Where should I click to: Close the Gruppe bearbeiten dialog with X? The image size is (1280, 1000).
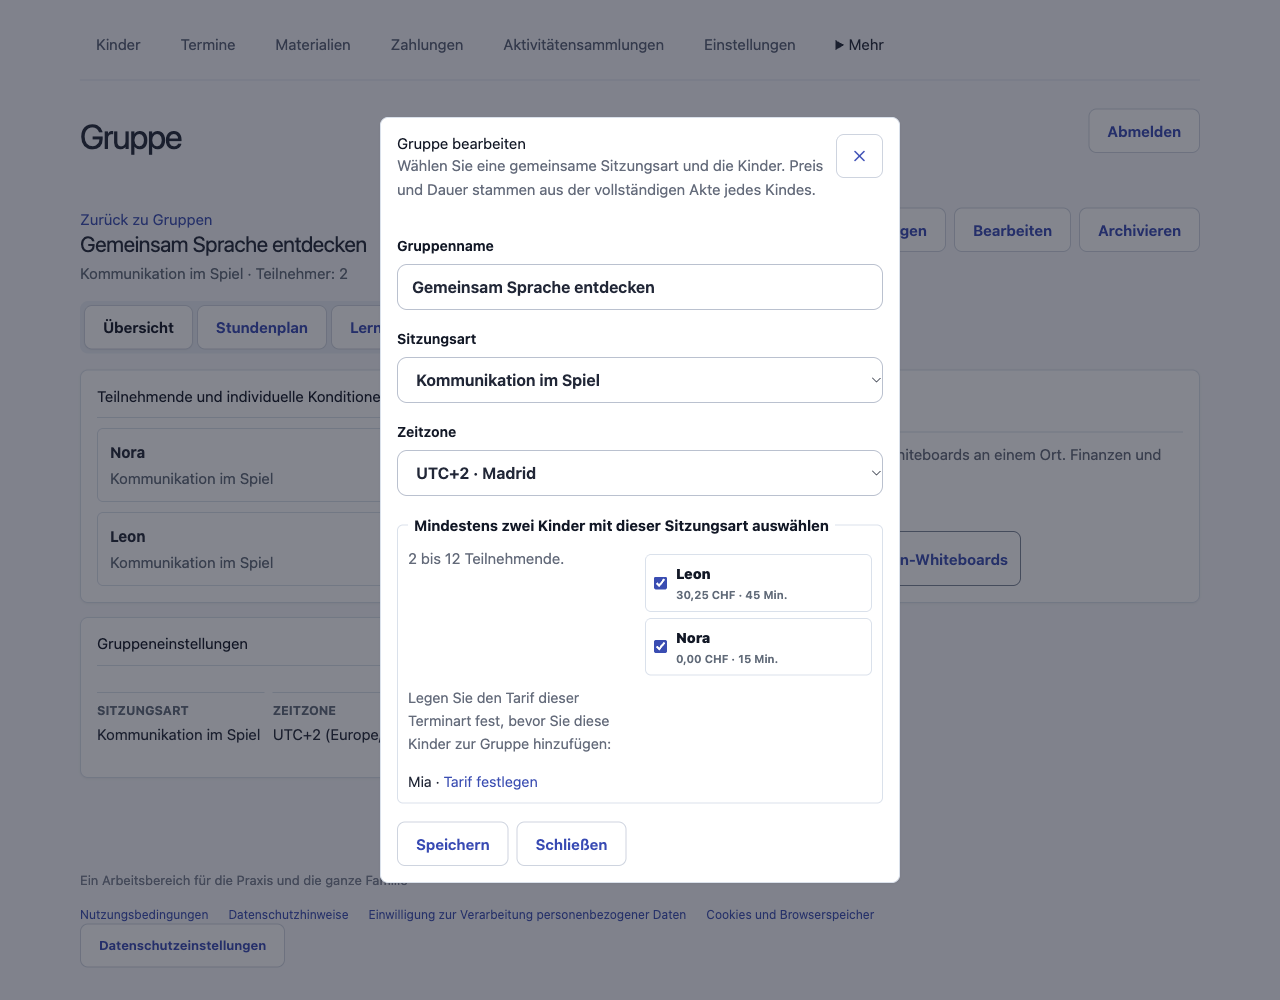point(859,156)
